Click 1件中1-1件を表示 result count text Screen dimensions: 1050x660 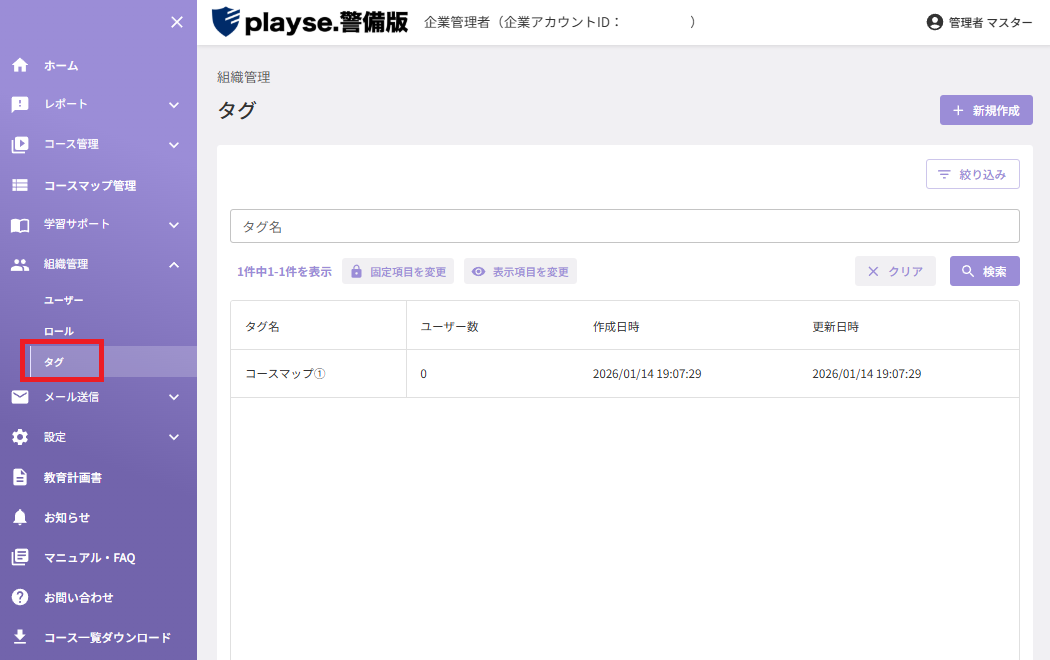coord(284,272)
